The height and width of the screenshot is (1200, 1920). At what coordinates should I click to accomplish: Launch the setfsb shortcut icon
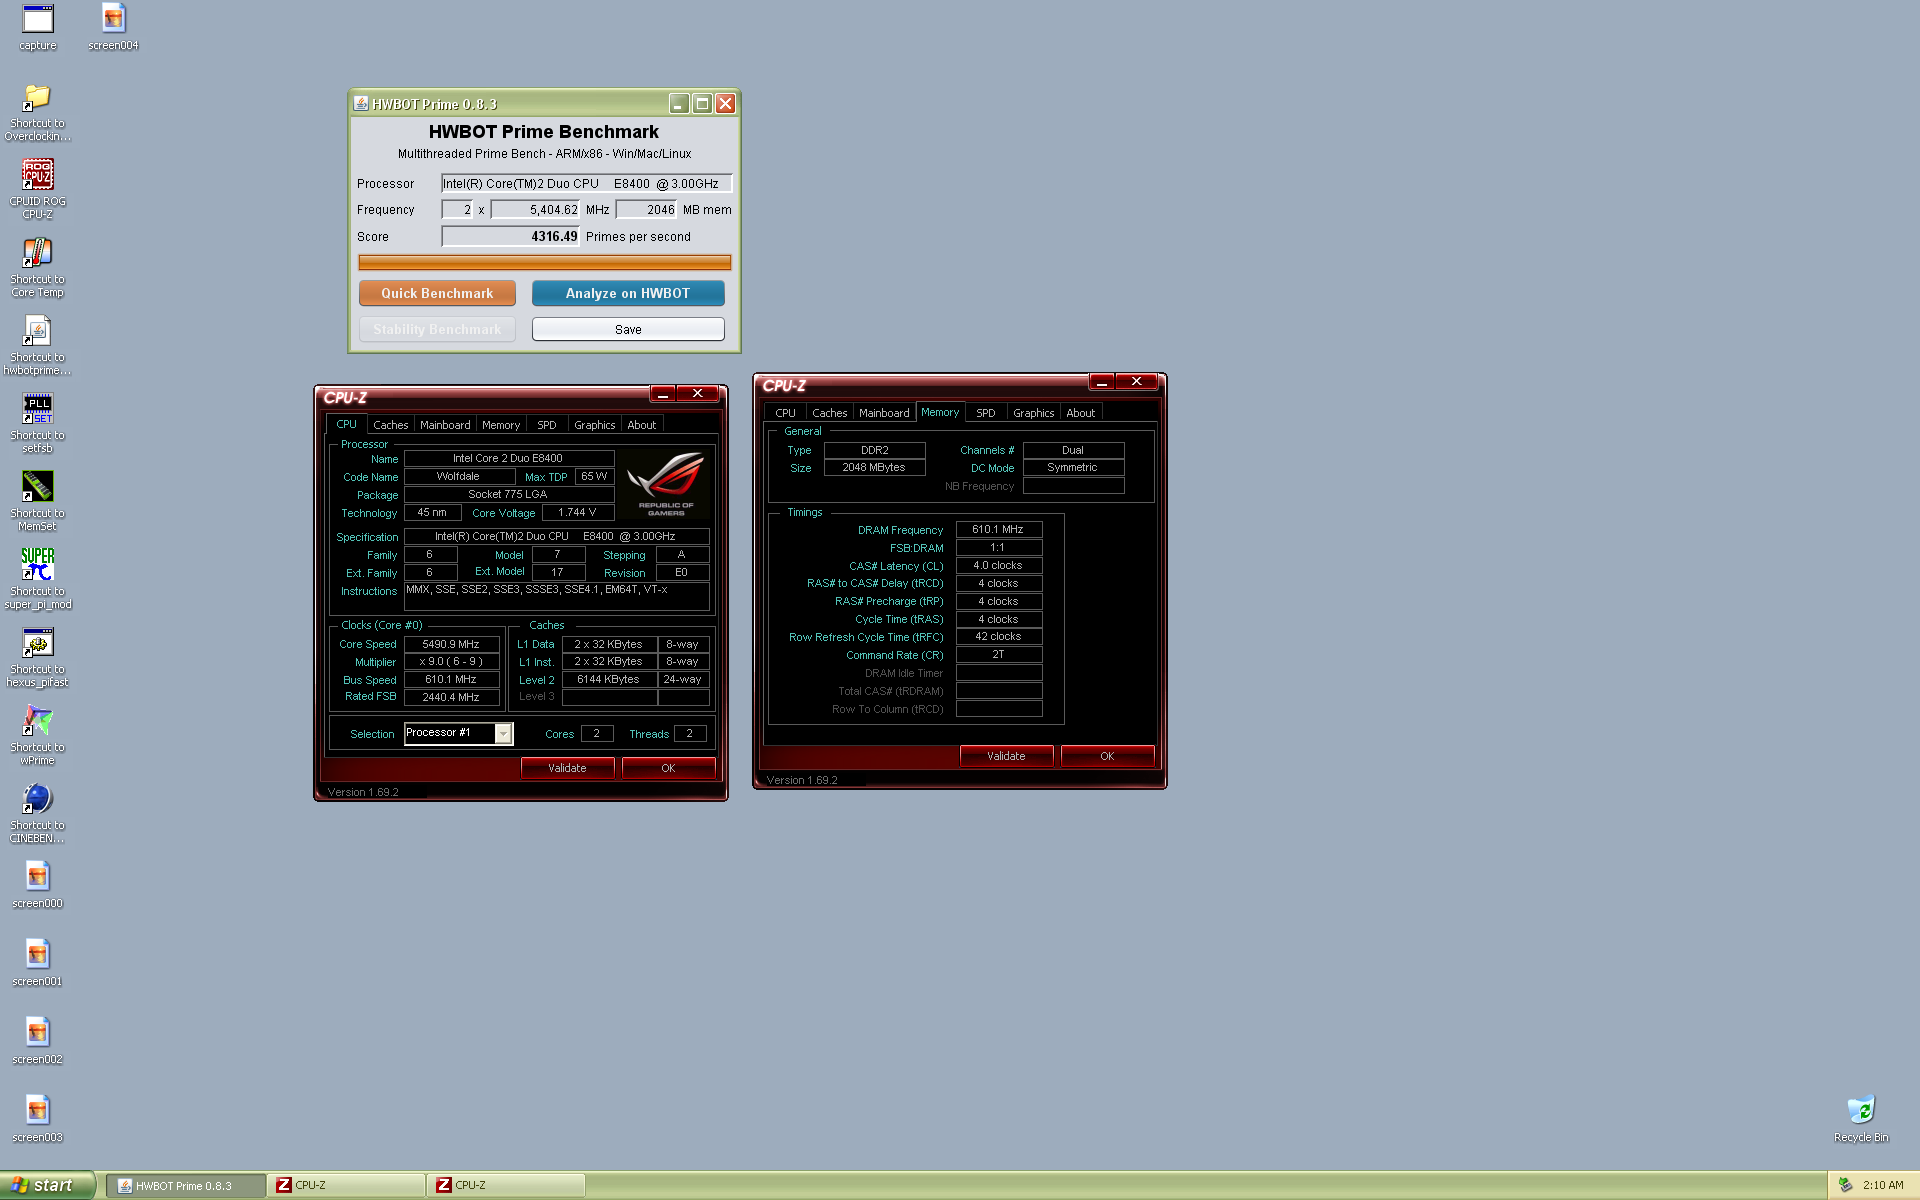[38, 424]
